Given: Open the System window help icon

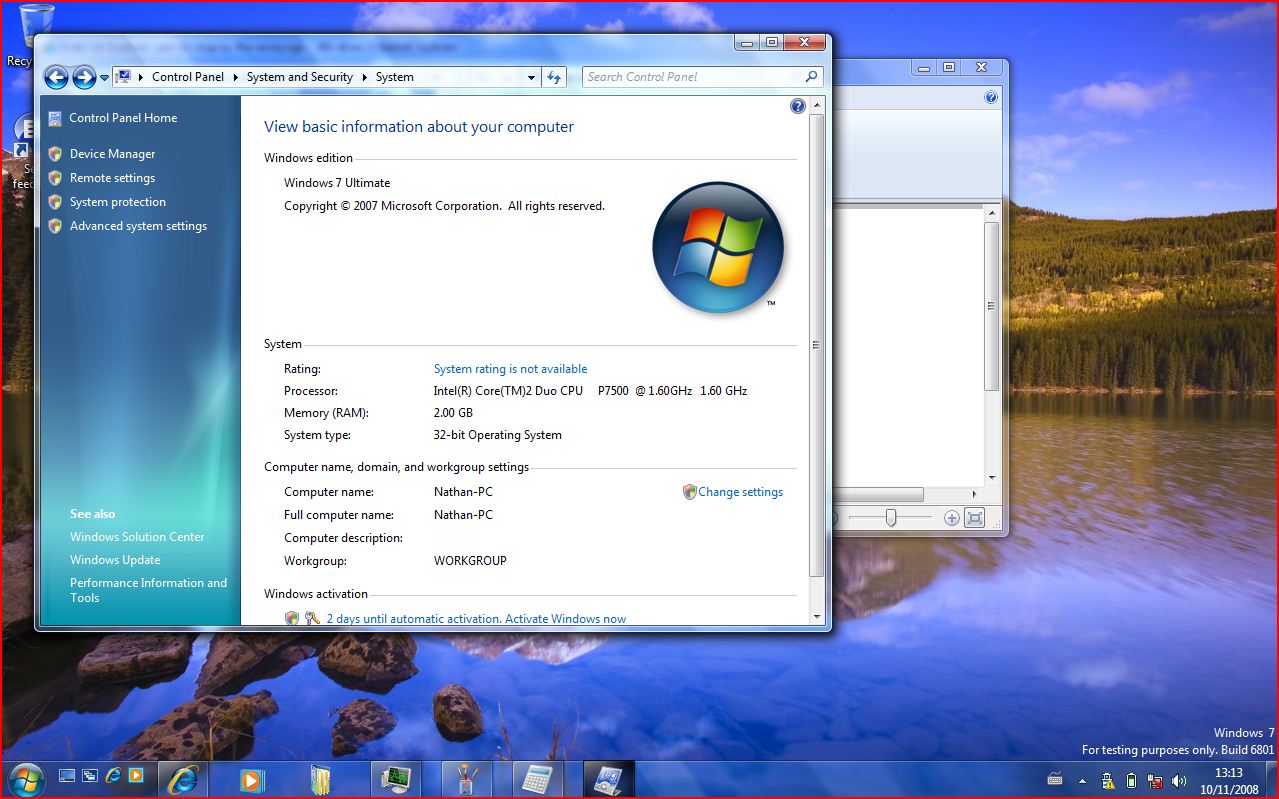Looking at the screenshot, I should pyautogui.click(x=798, y=106).
